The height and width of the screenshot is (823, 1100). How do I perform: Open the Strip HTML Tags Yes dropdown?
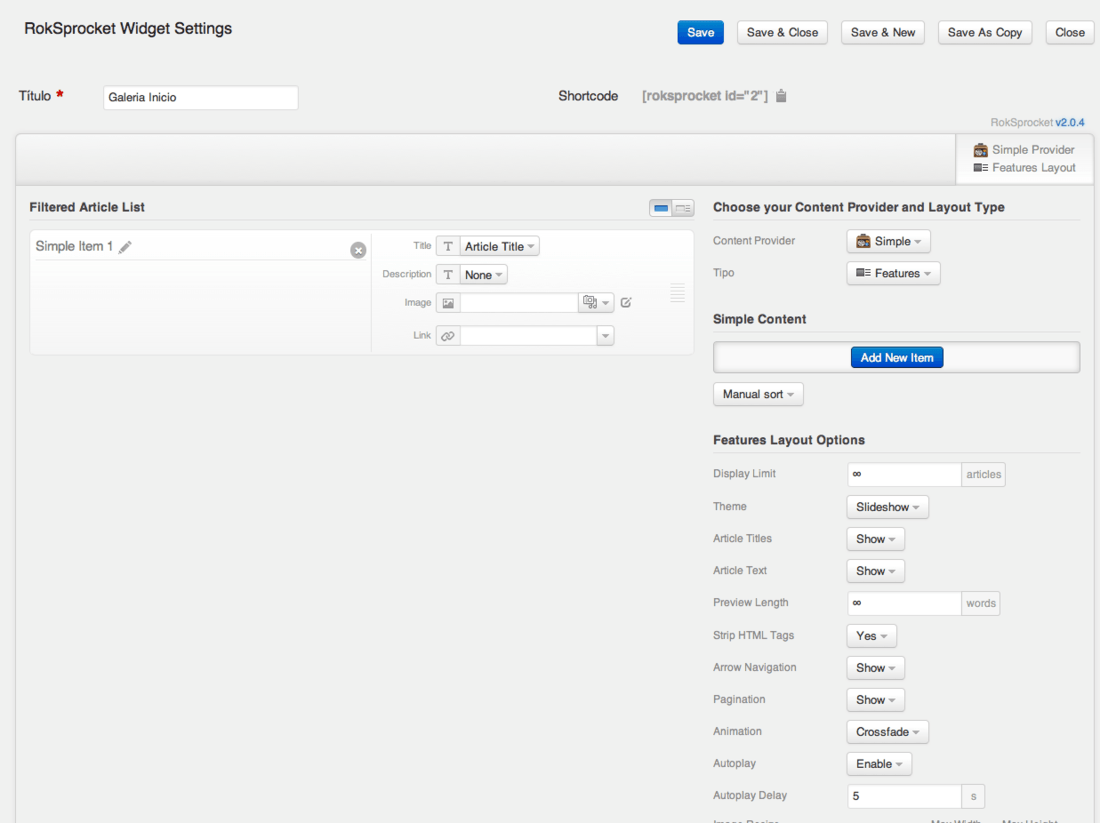click(x=871, y=636)
